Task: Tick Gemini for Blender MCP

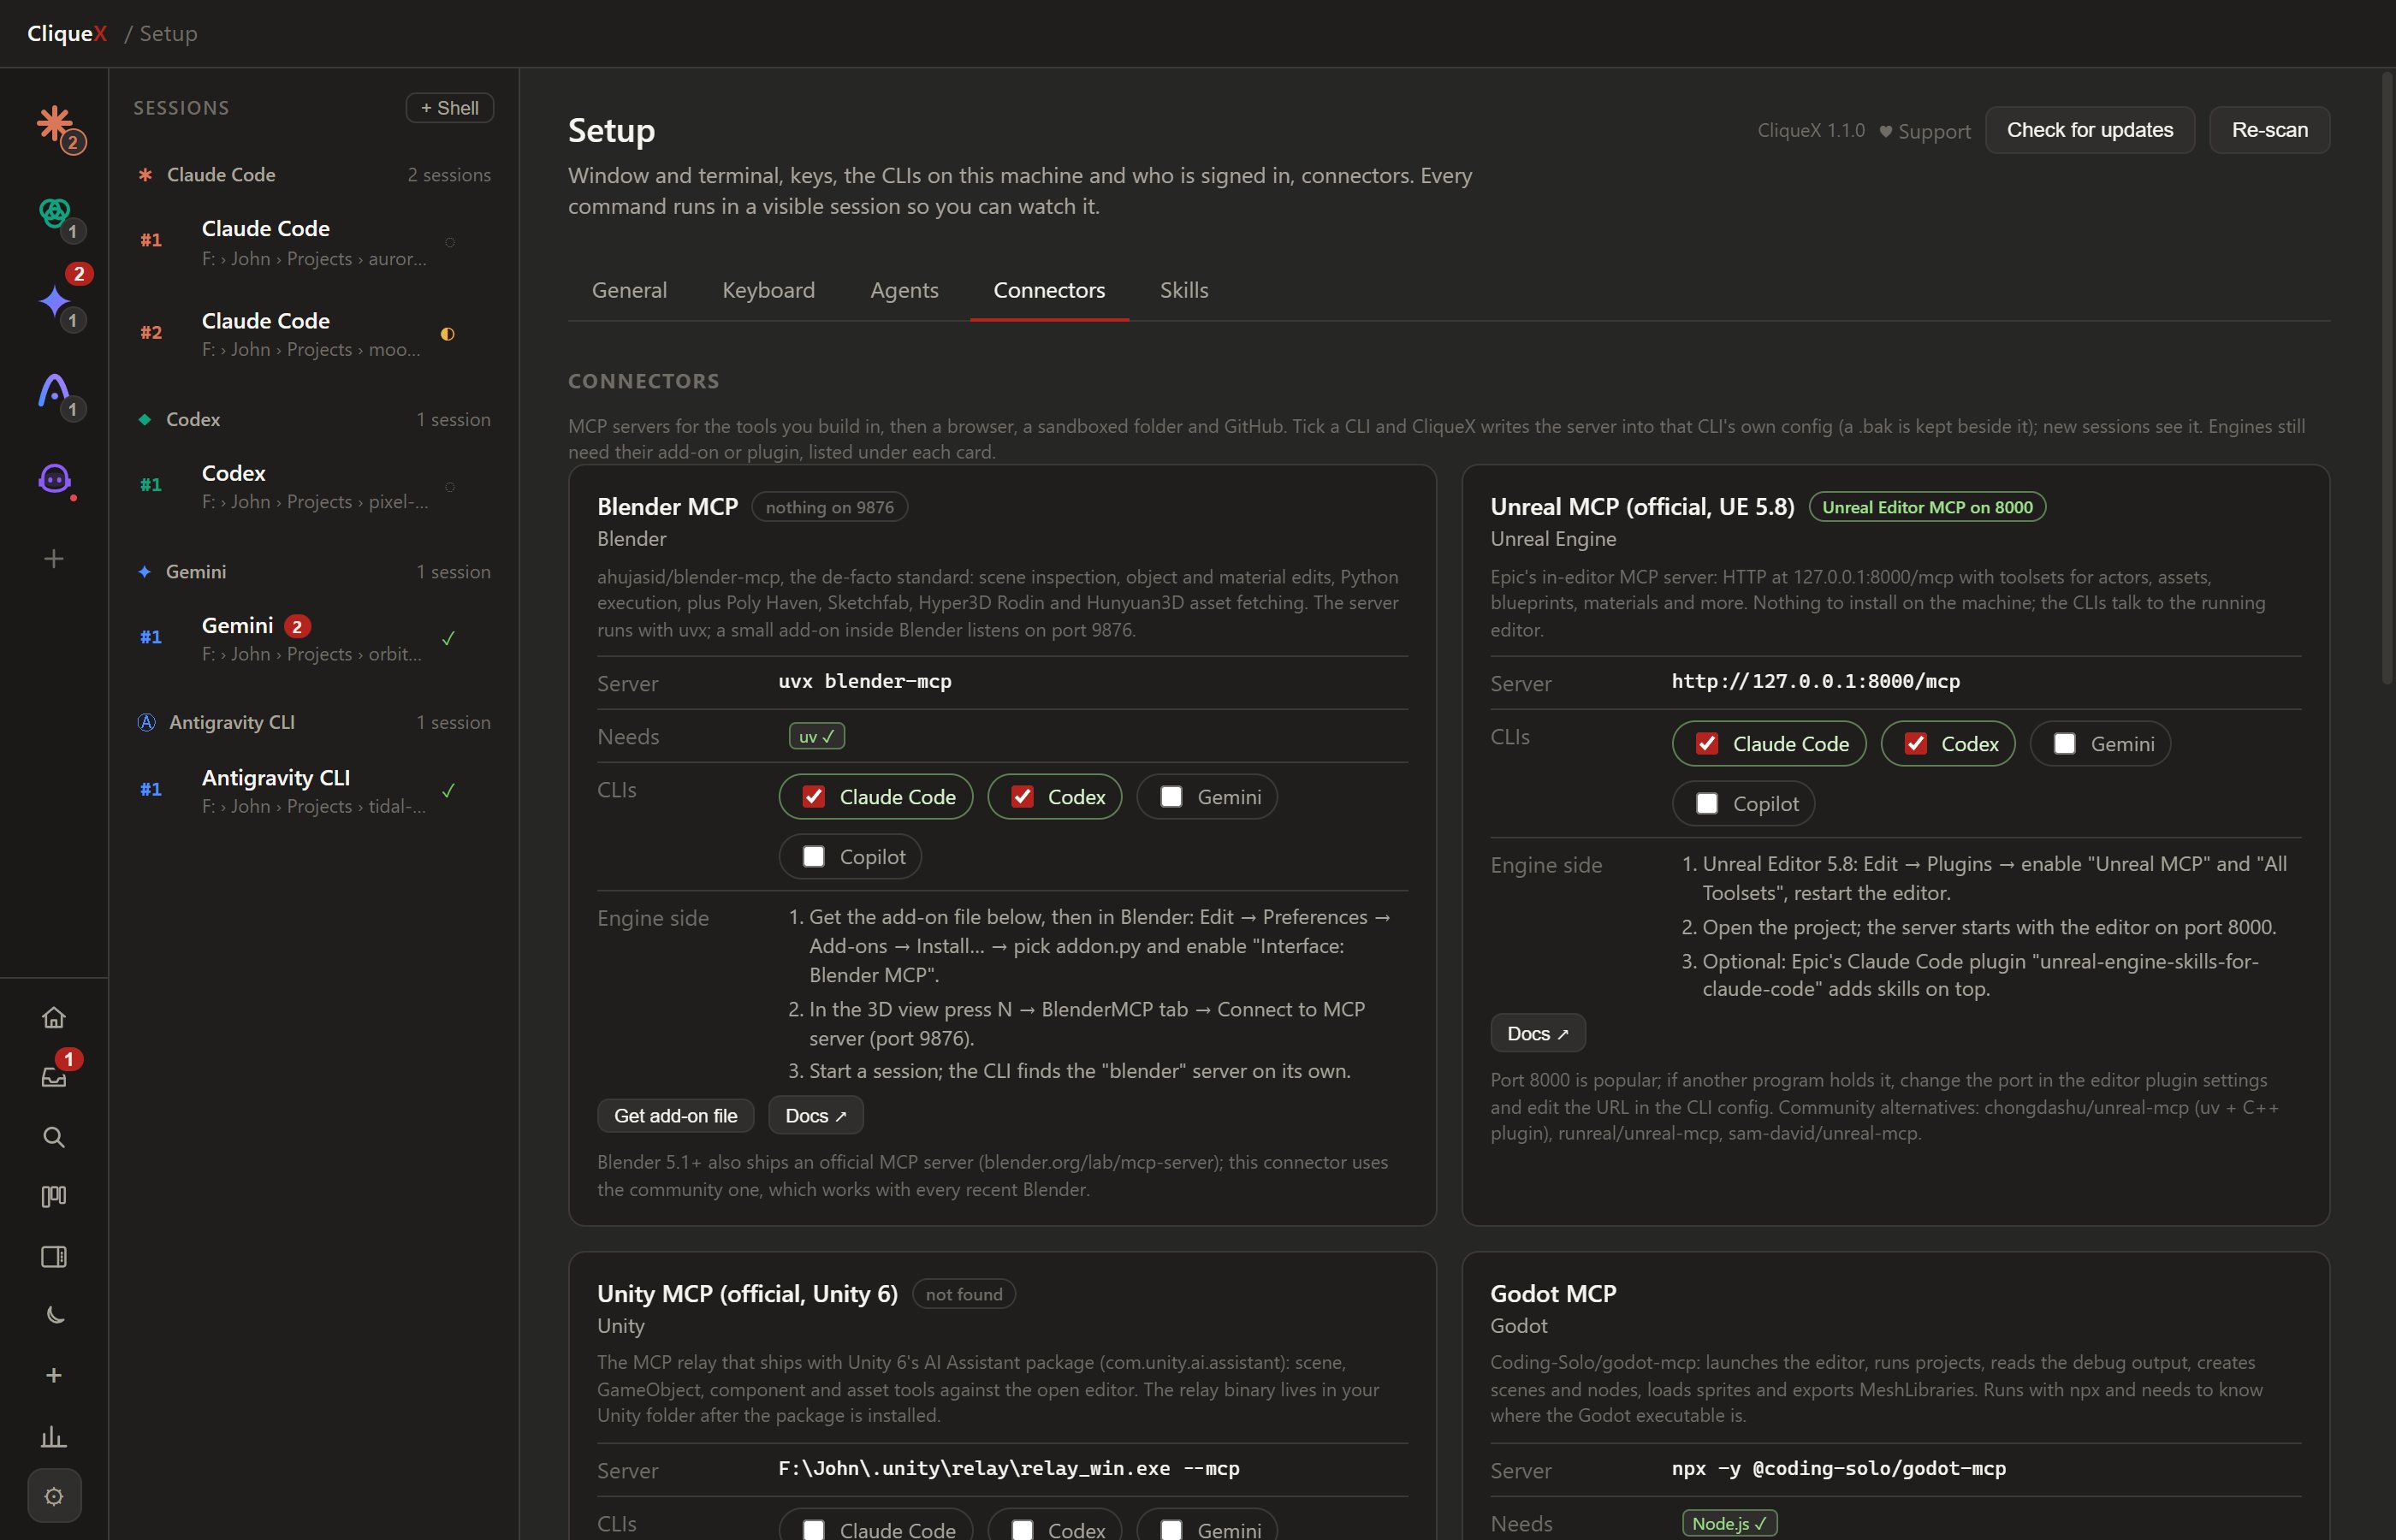Action: (x=1171, y=797)
